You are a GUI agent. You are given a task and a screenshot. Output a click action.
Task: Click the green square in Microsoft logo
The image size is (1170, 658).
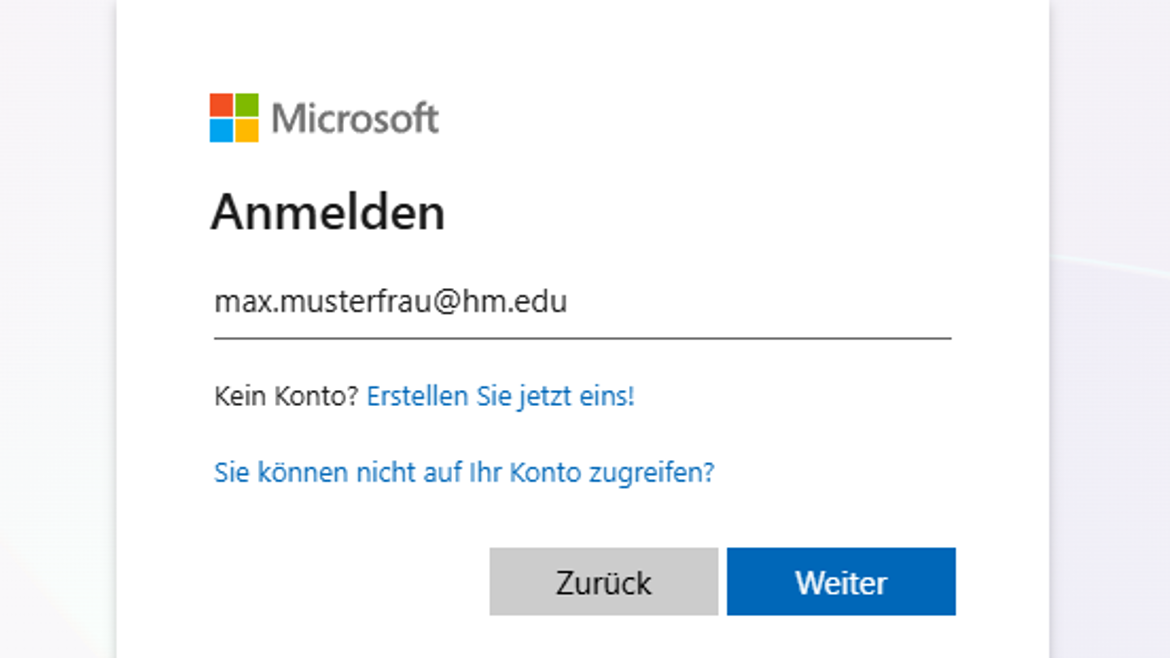247,105
